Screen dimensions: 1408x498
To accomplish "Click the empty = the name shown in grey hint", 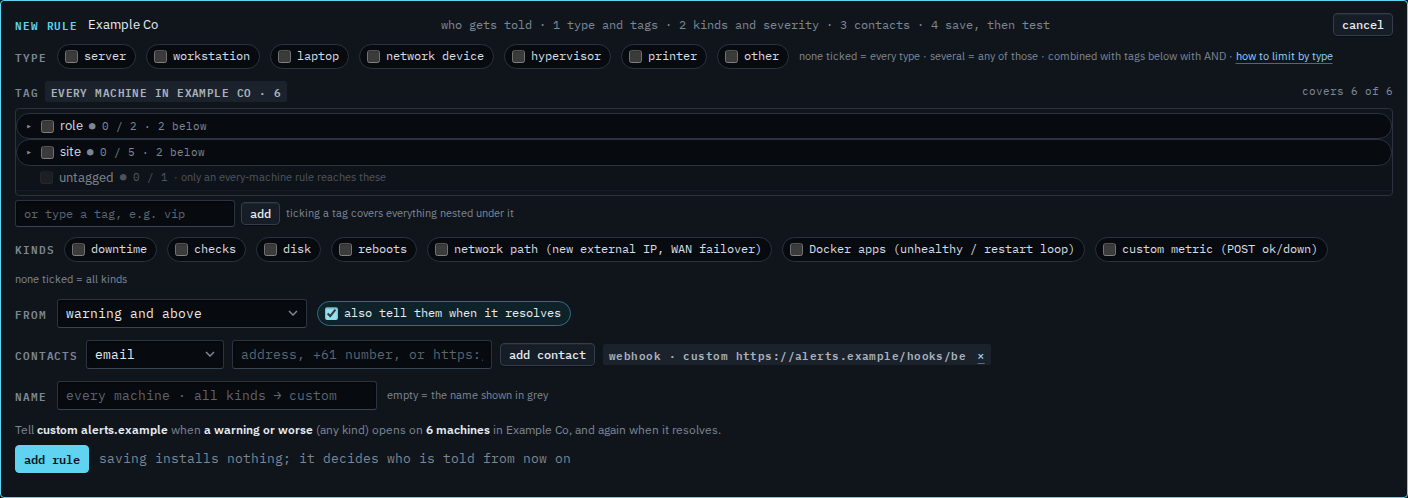I will click(467, 395).
